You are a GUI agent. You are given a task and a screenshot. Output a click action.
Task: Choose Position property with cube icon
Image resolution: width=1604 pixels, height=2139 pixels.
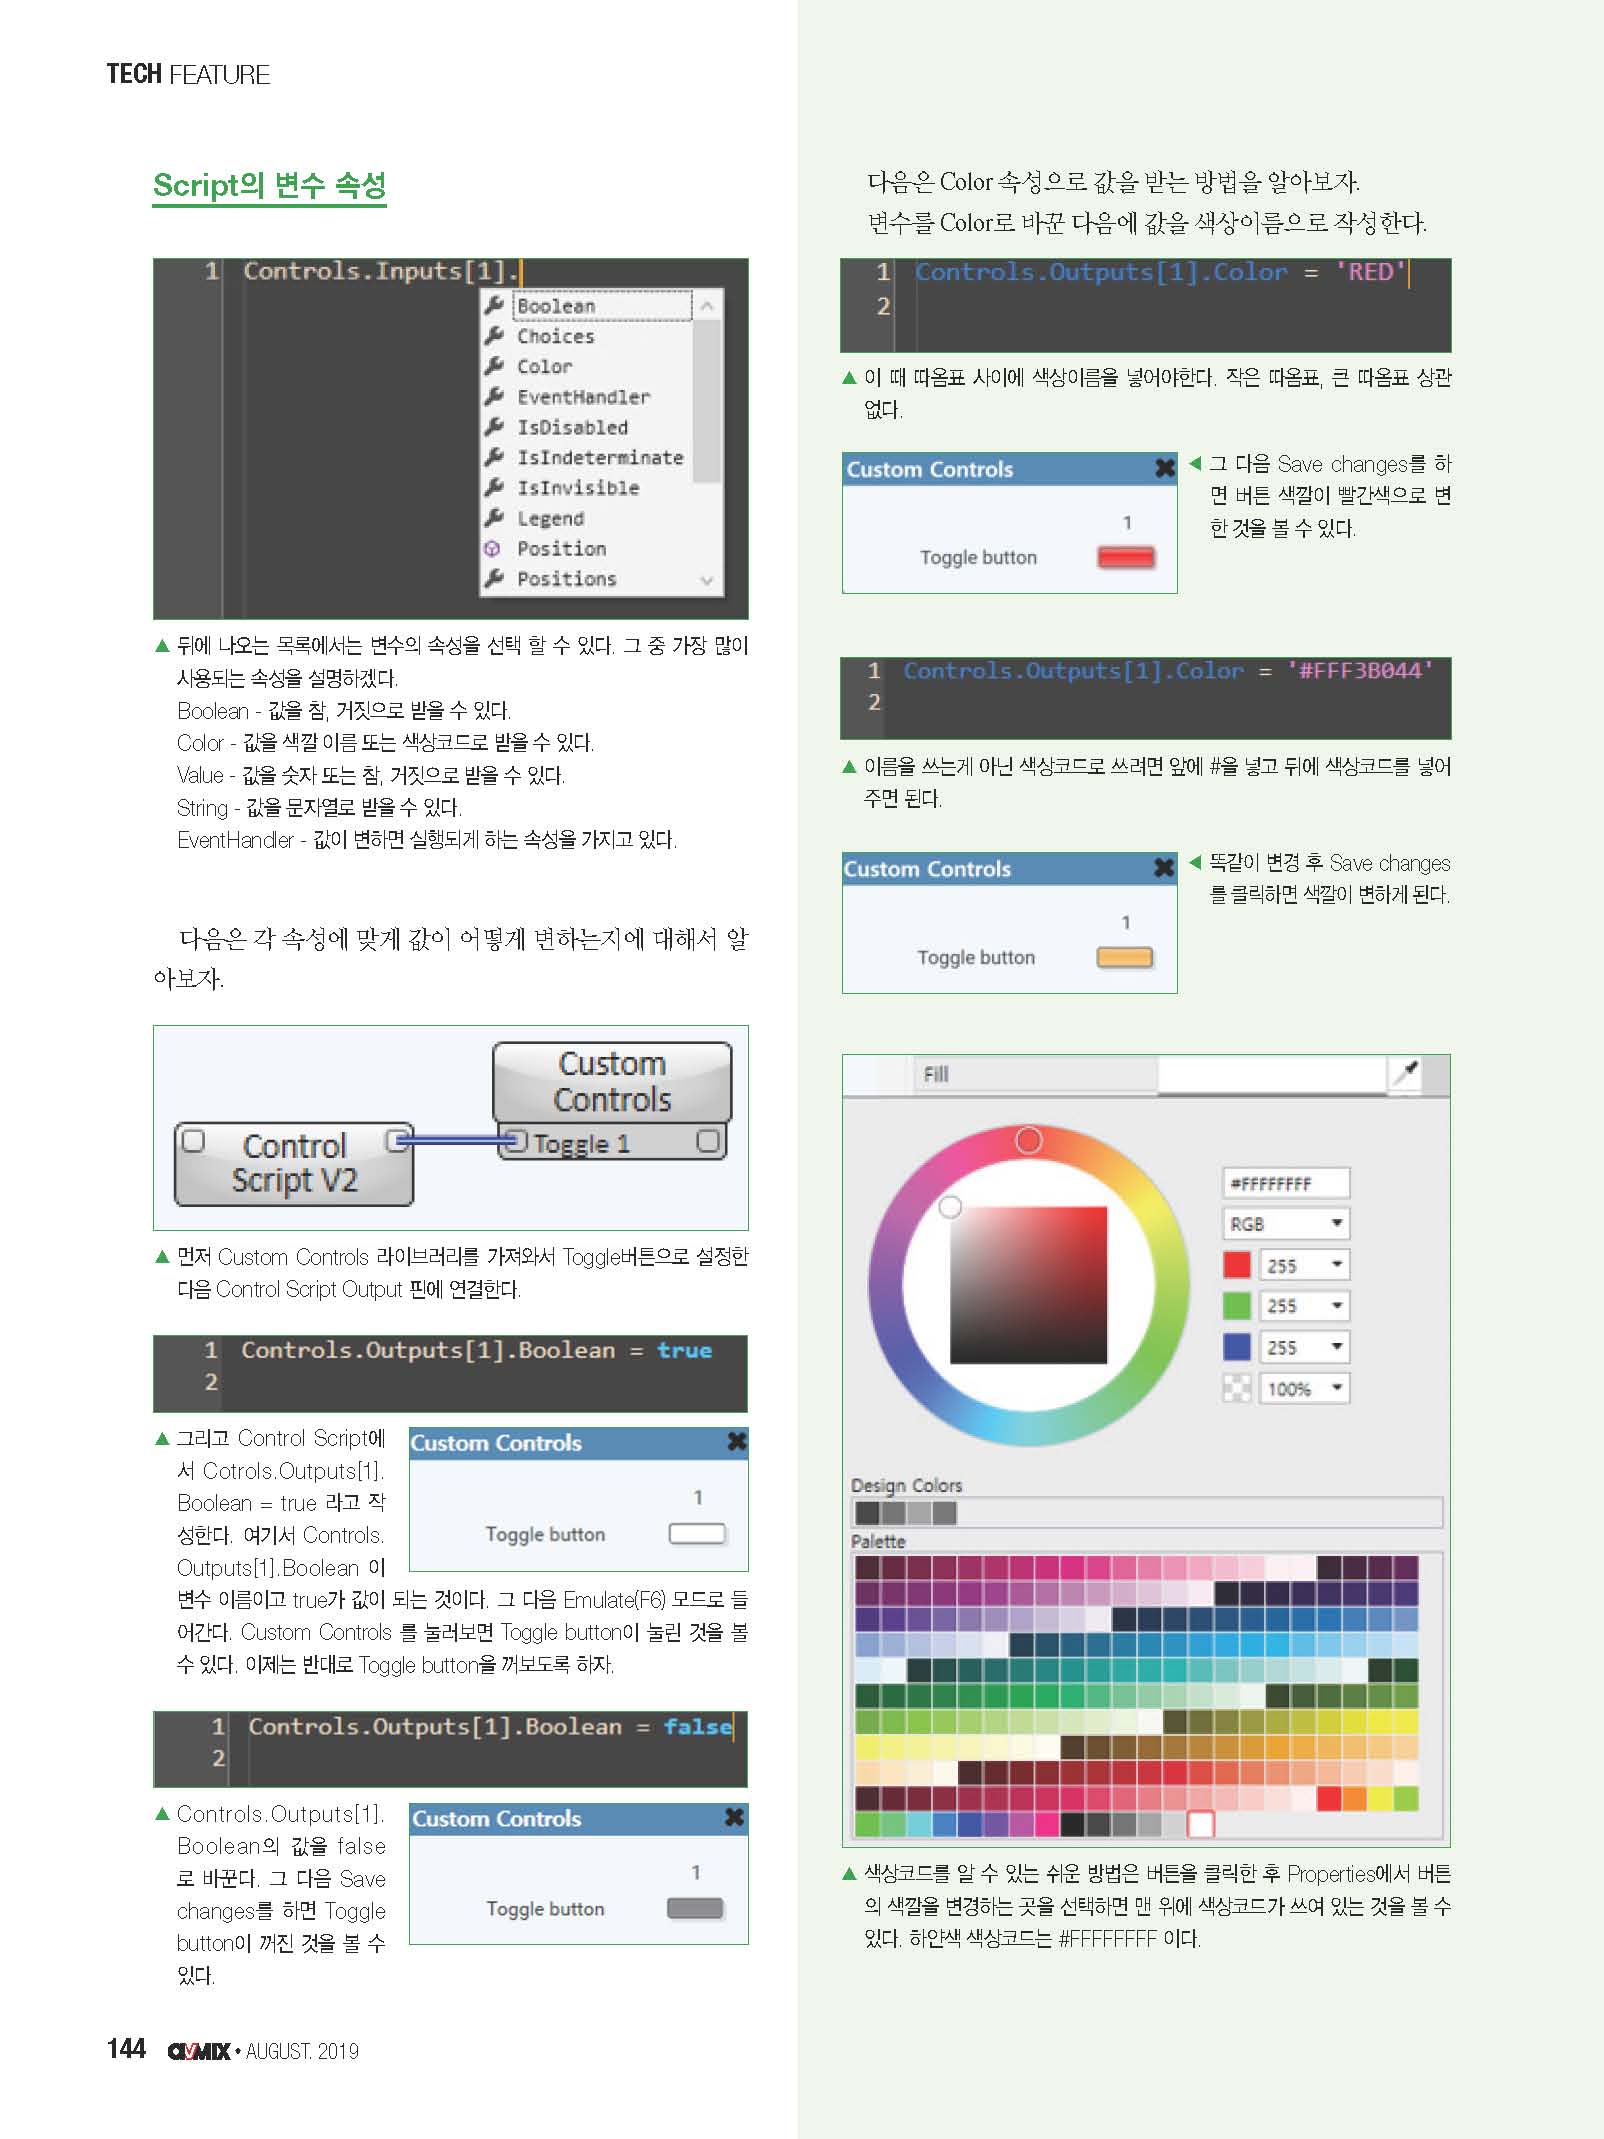click(561, 548)
